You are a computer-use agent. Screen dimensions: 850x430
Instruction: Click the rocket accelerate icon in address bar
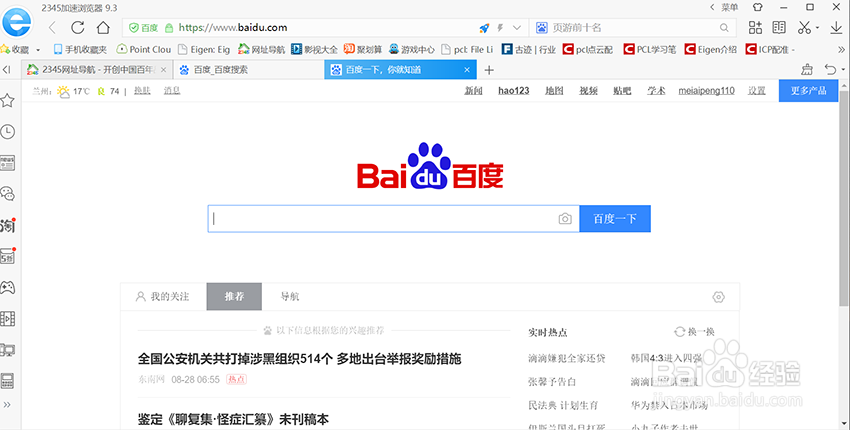(484, 28)
